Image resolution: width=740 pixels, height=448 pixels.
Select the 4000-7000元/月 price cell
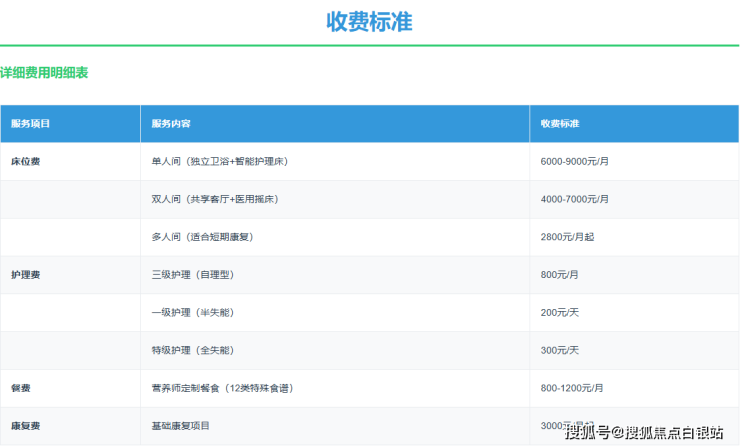(x=574, y=199)
